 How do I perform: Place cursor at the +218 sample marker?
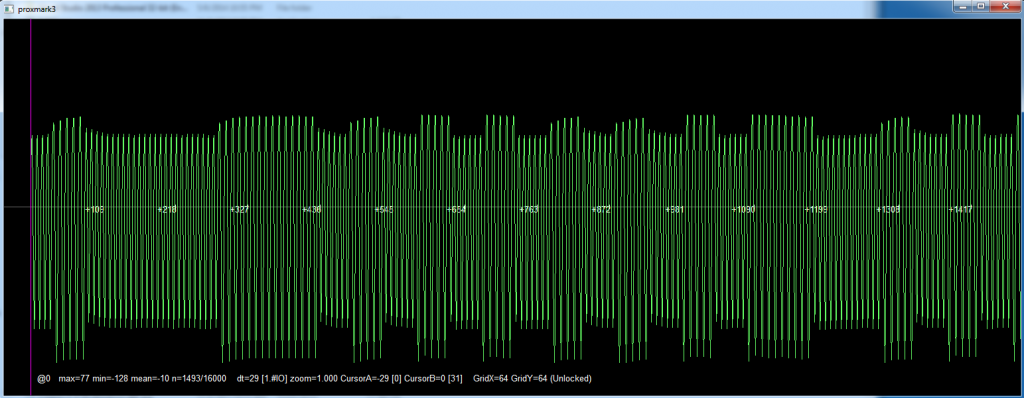click(168, 210)
